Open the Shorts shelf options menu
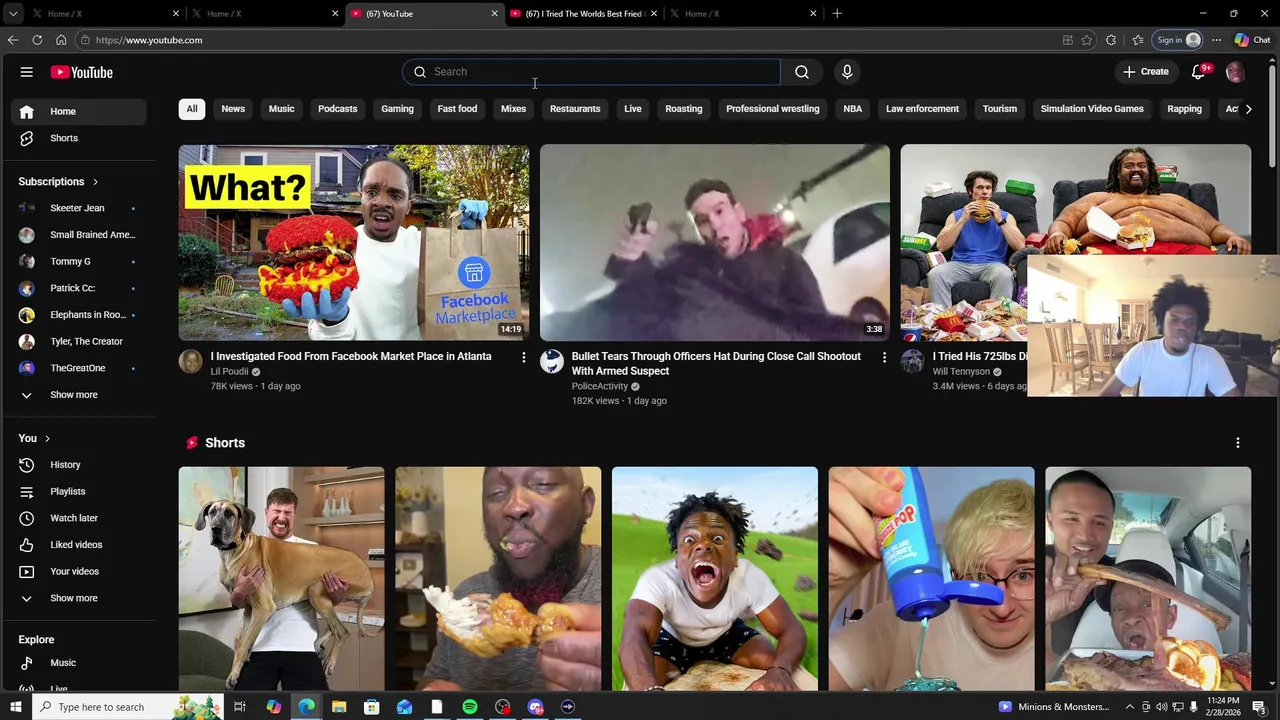The height and width of the screenshot is (720, 1280). pos(1238,443)
